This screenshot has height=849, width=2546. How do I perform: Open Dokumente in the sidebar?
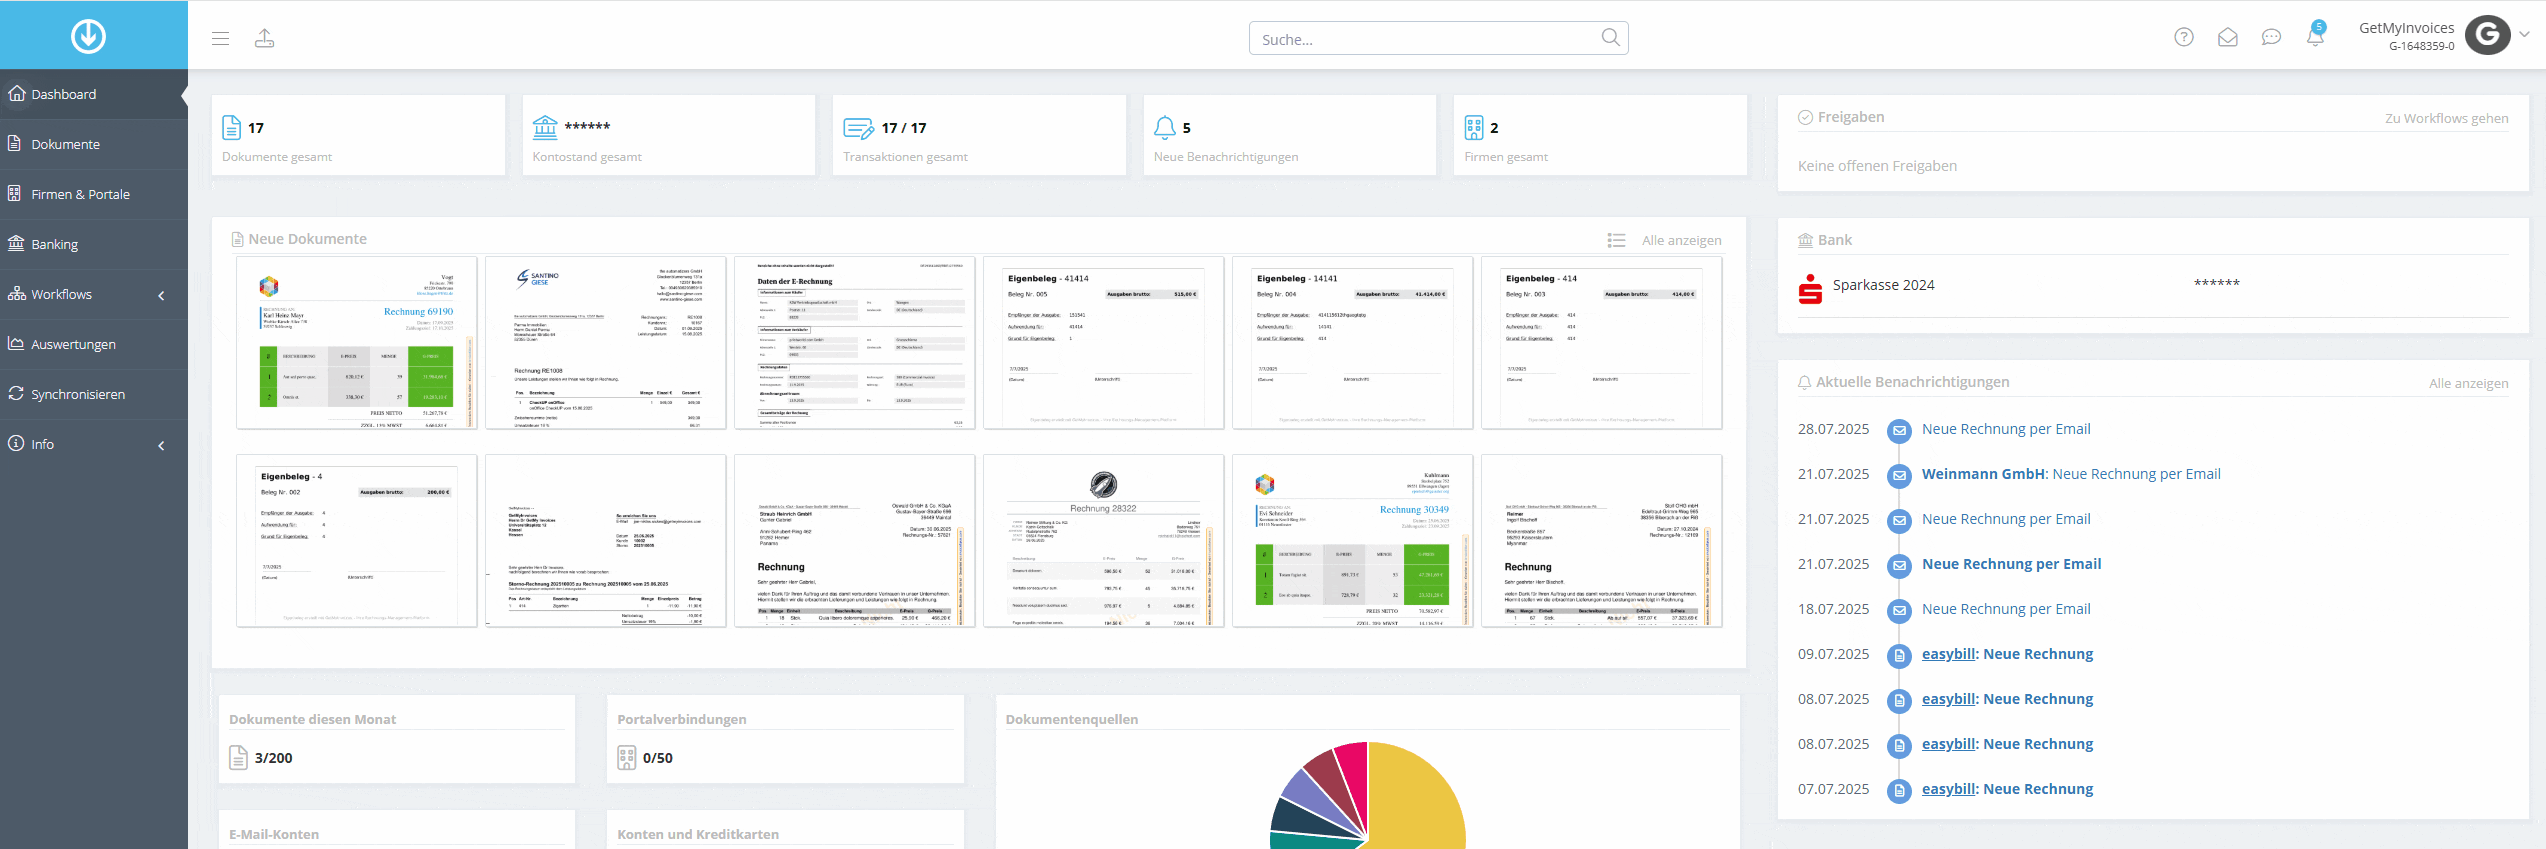tap(94, 144)
